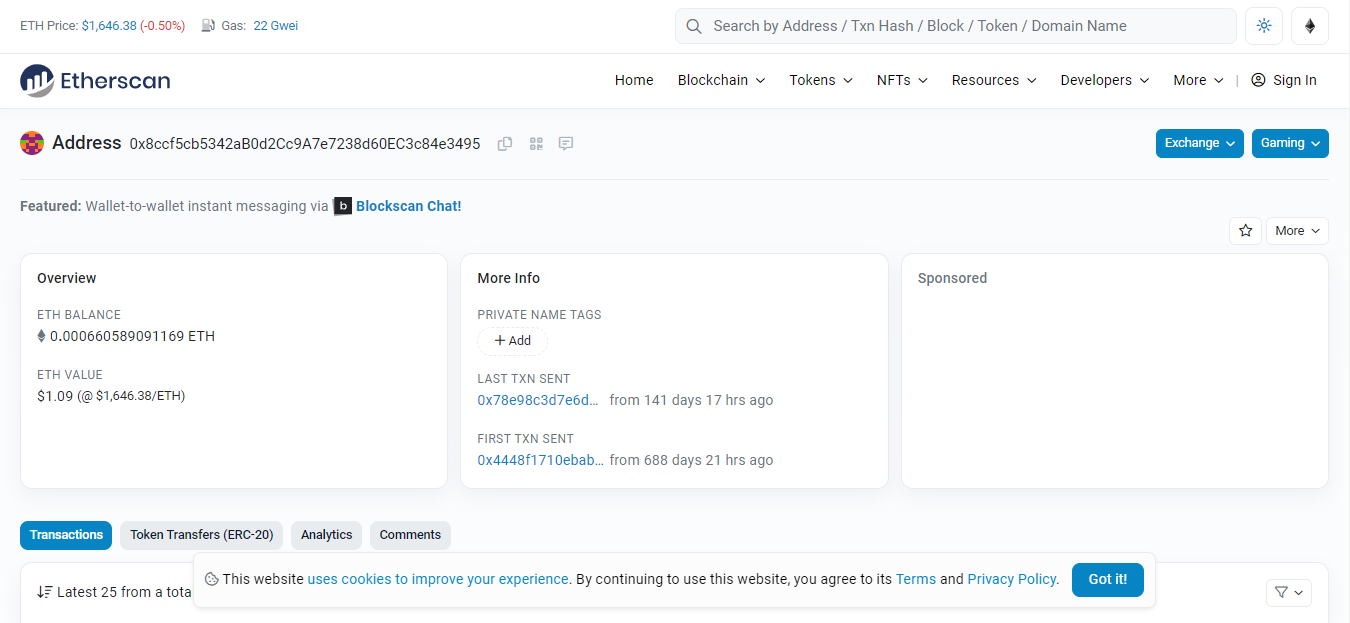Click the Etherscan logo
1350x623 pixels.
point(95,80)
